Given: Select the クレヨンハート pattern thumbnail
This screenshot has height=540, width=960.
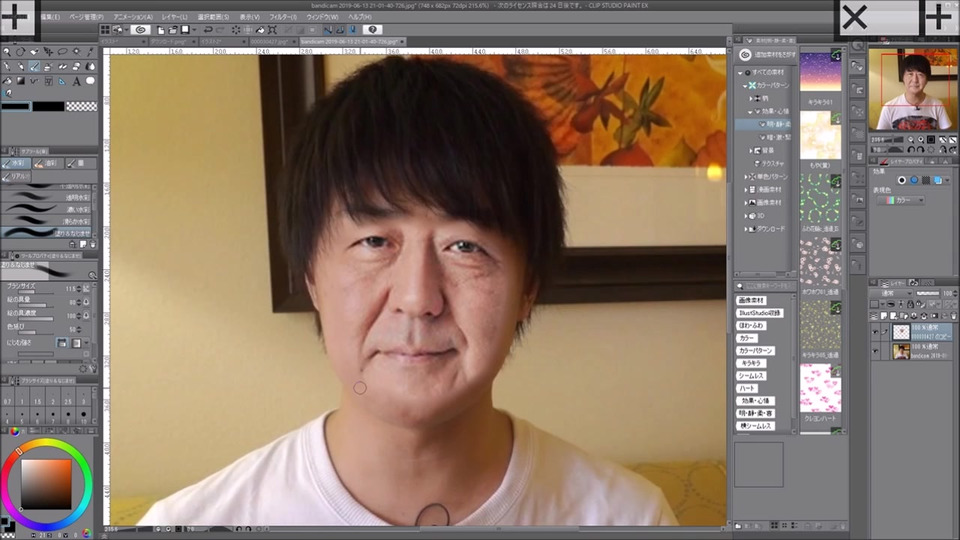Looking at the screenshot, I should coord(820,388).
